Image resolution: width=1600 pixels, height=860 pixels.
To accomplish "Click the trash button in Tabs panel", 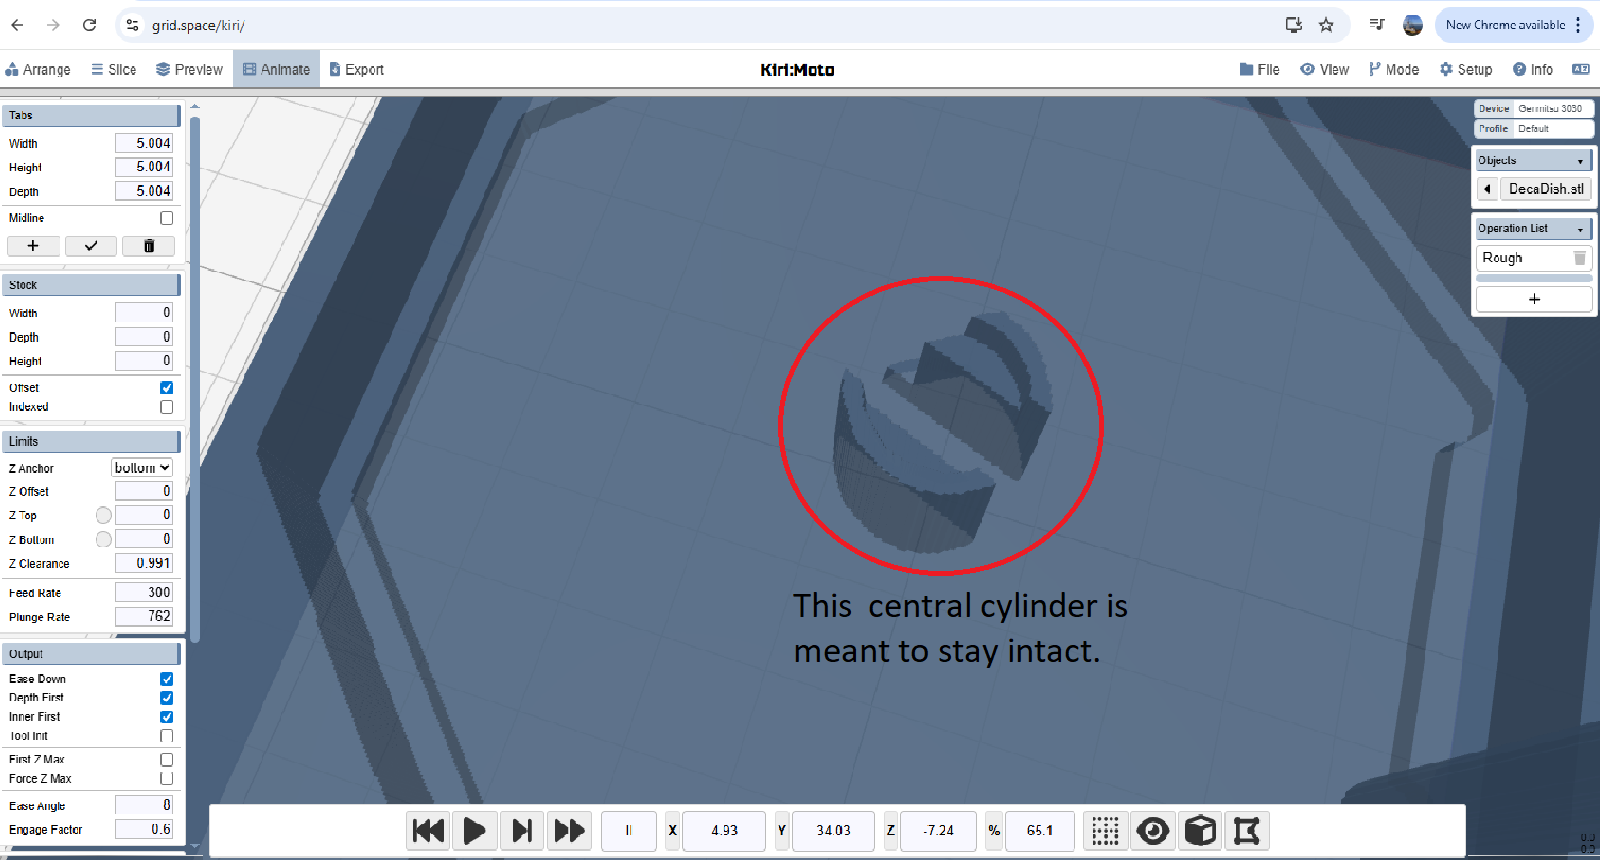I will [x=149, y=246].
